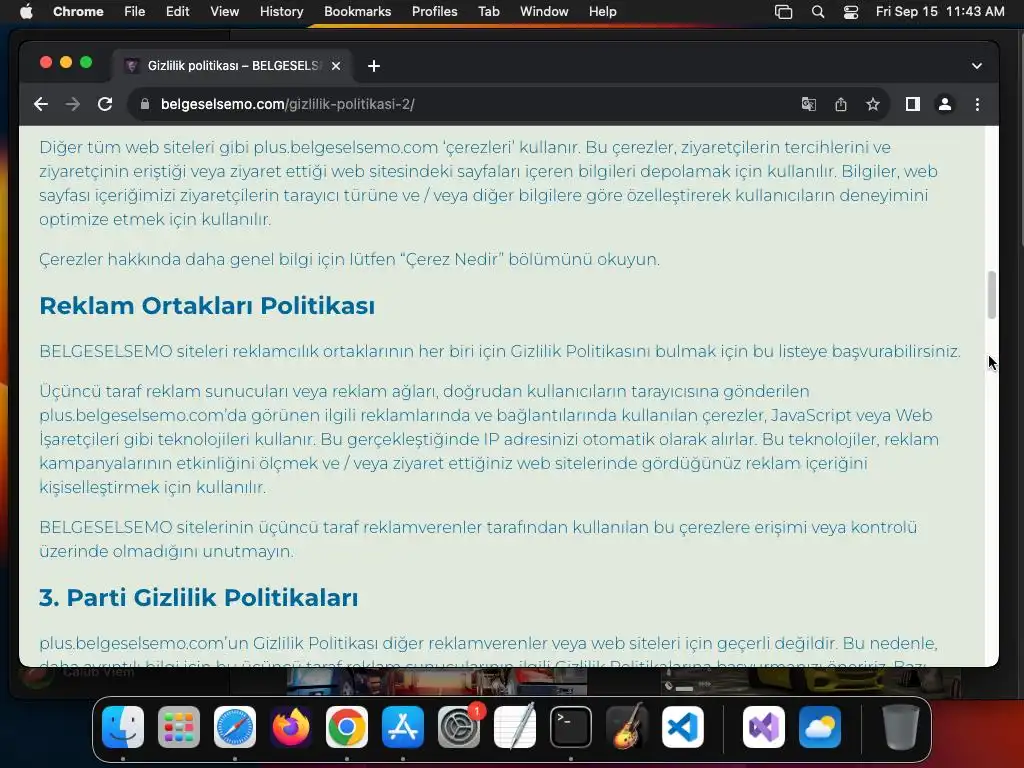The image size is (1024, 768).
Task: Close the Gizlilik politikası tab
Action: (336, 66)
